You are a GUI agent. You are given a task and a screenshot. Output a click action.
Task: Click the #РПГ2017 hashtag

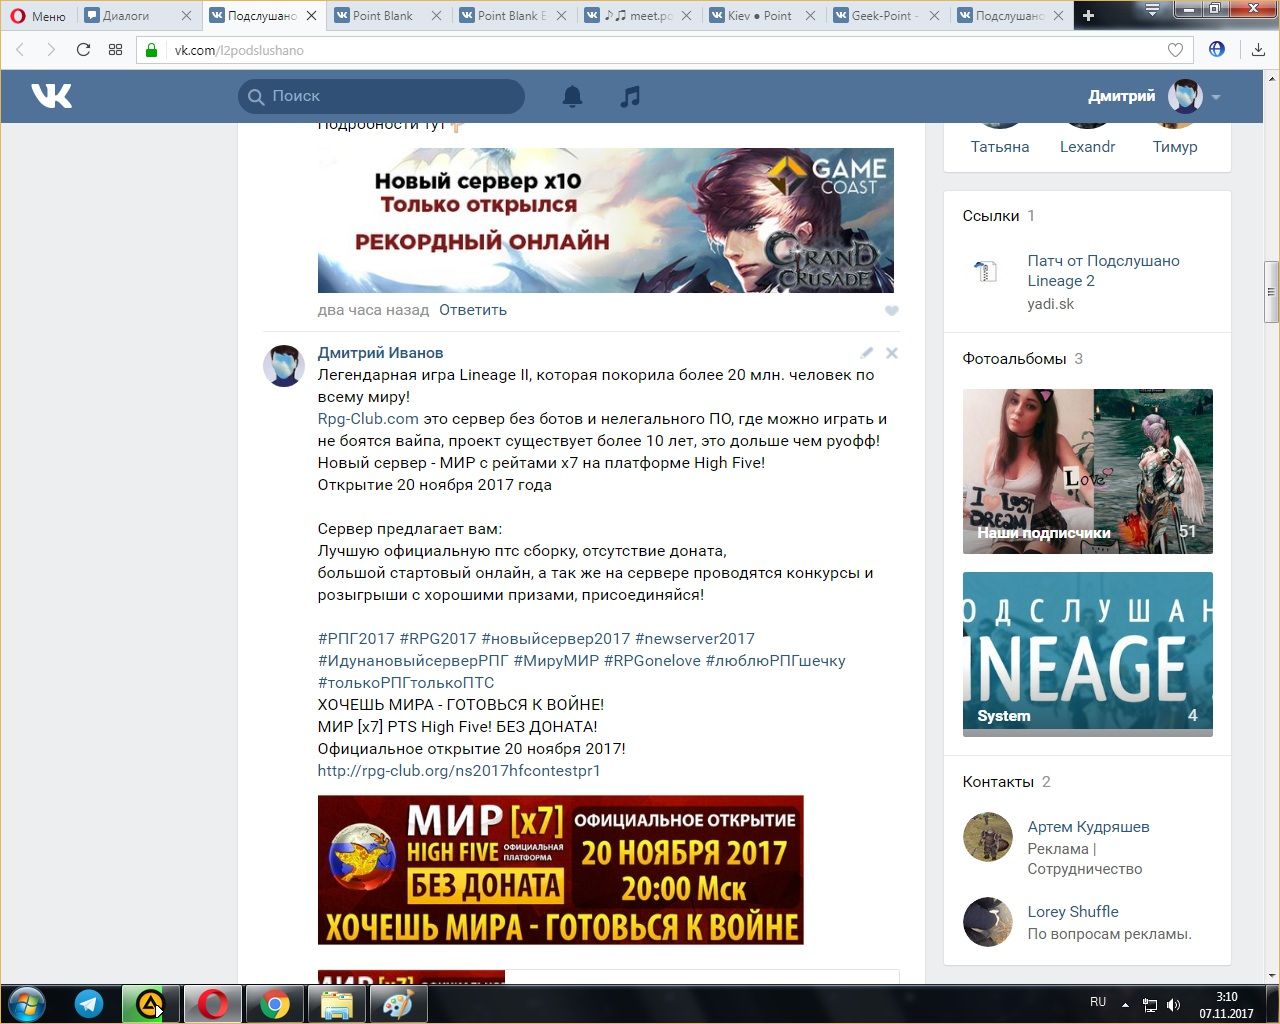(x=356, y=639)
